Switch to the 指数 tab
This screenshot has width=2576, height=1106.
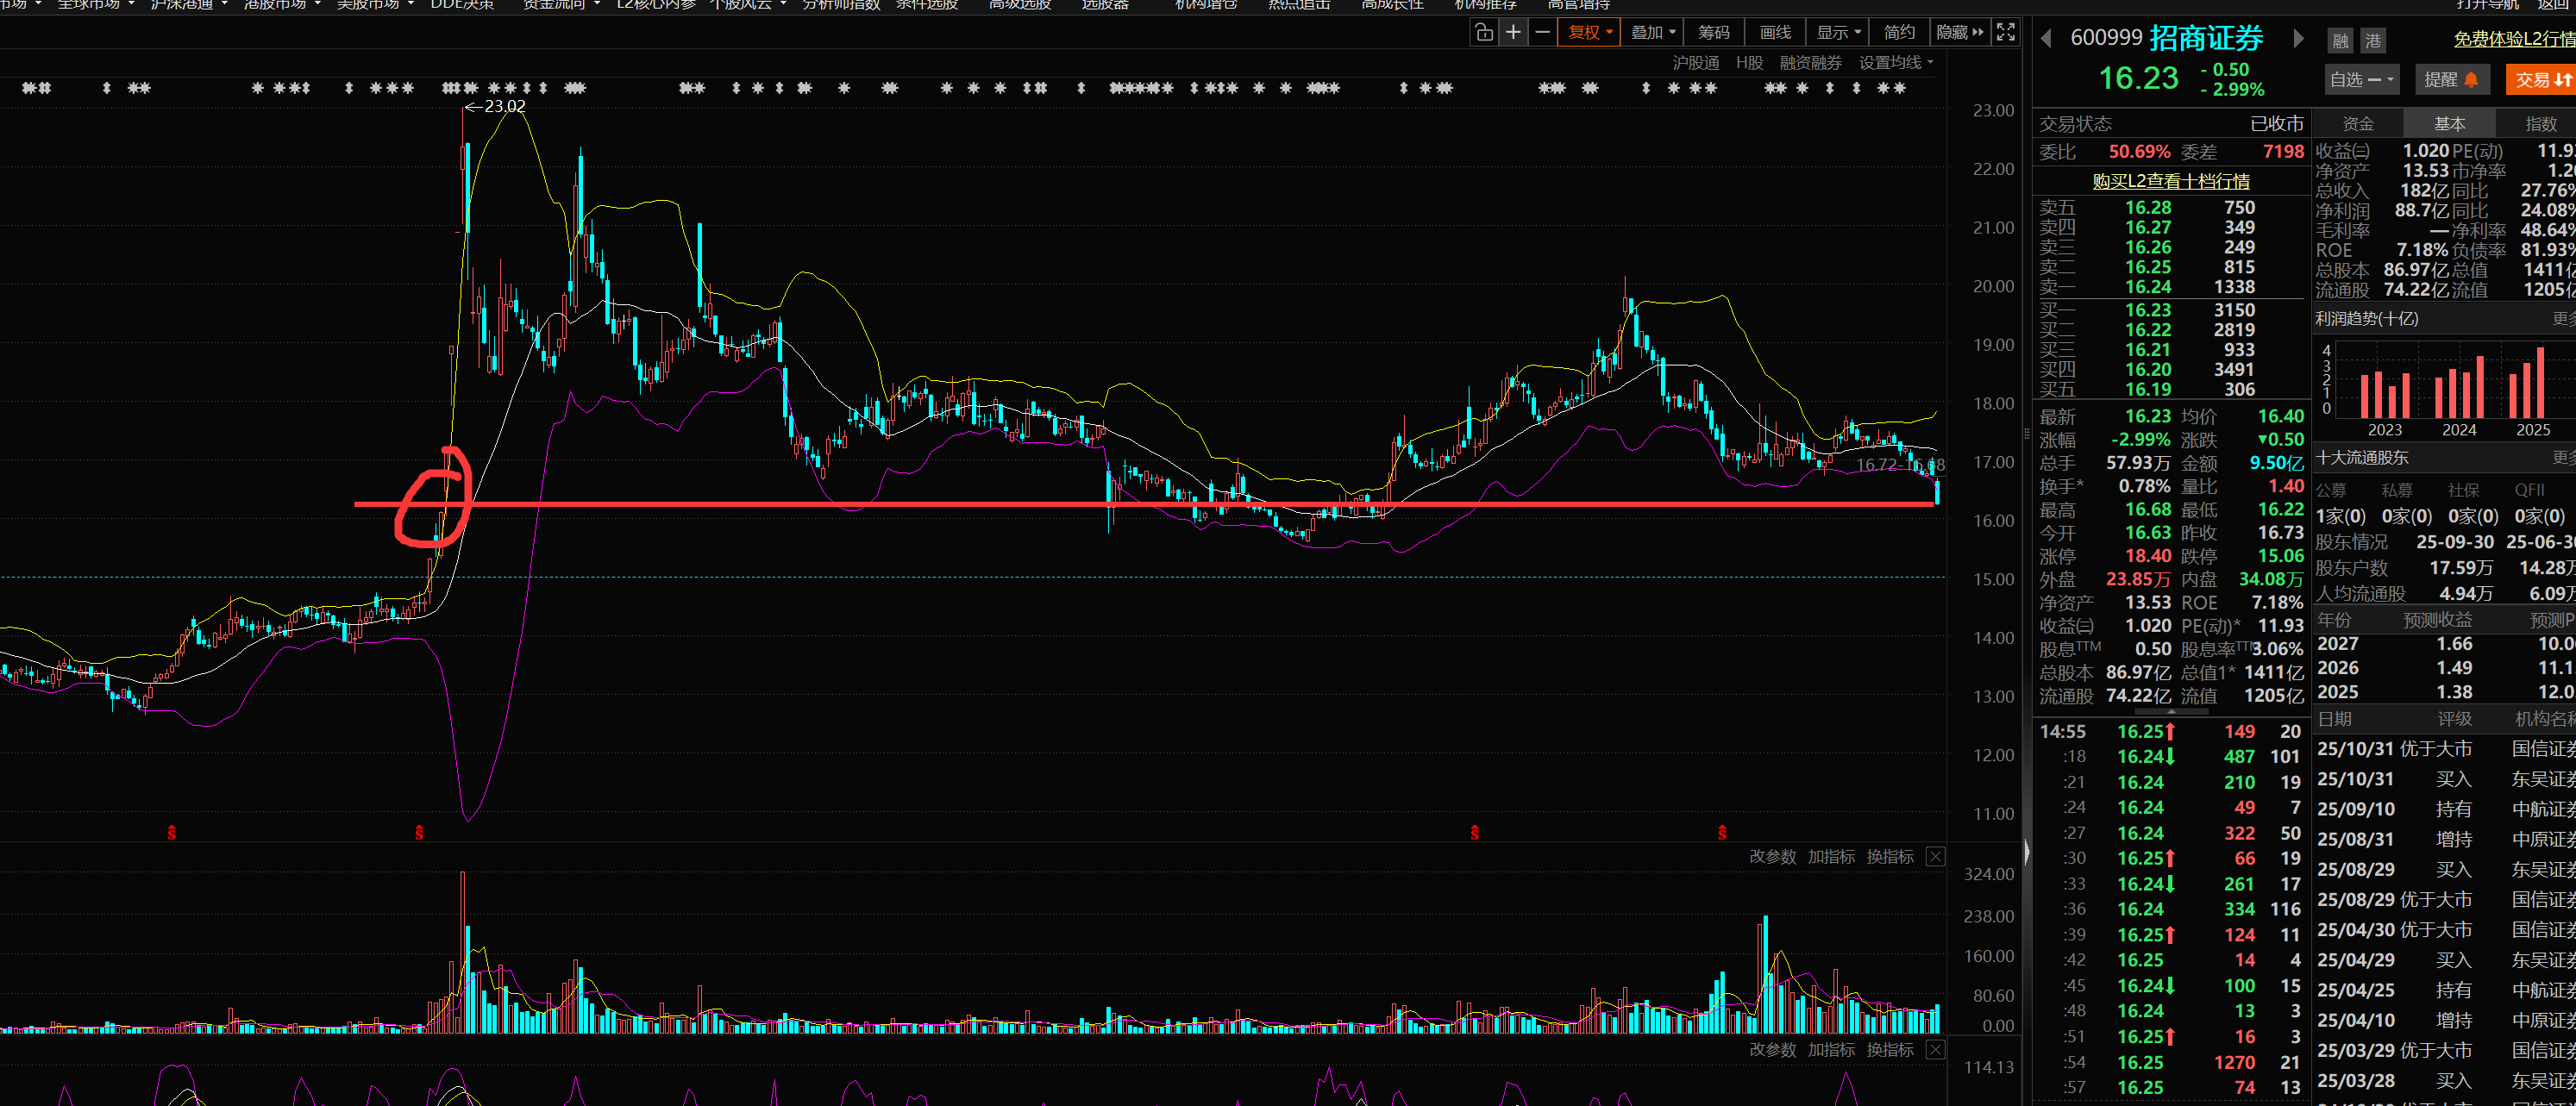(2540, 124)
